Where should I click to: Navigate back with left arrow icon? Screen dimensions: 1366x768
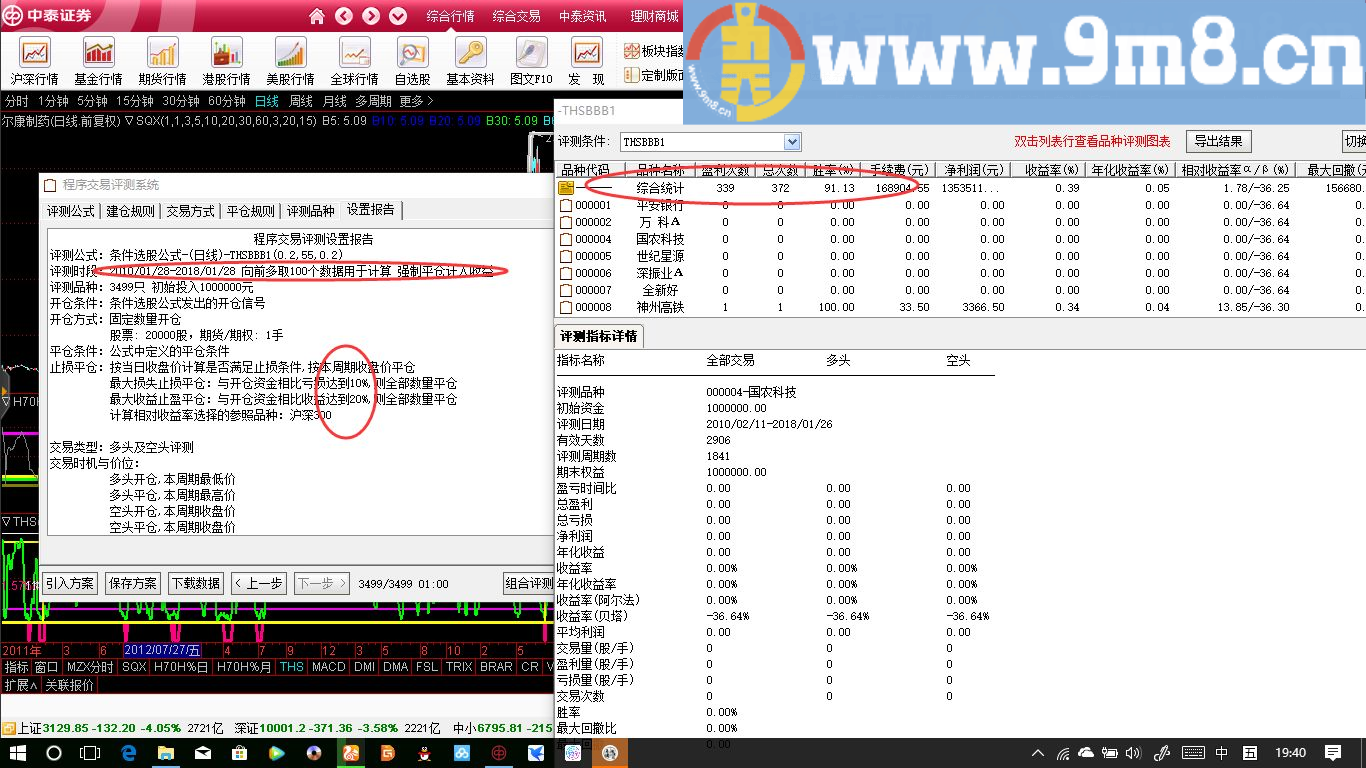pyautogui.click(x=344, y=16)
